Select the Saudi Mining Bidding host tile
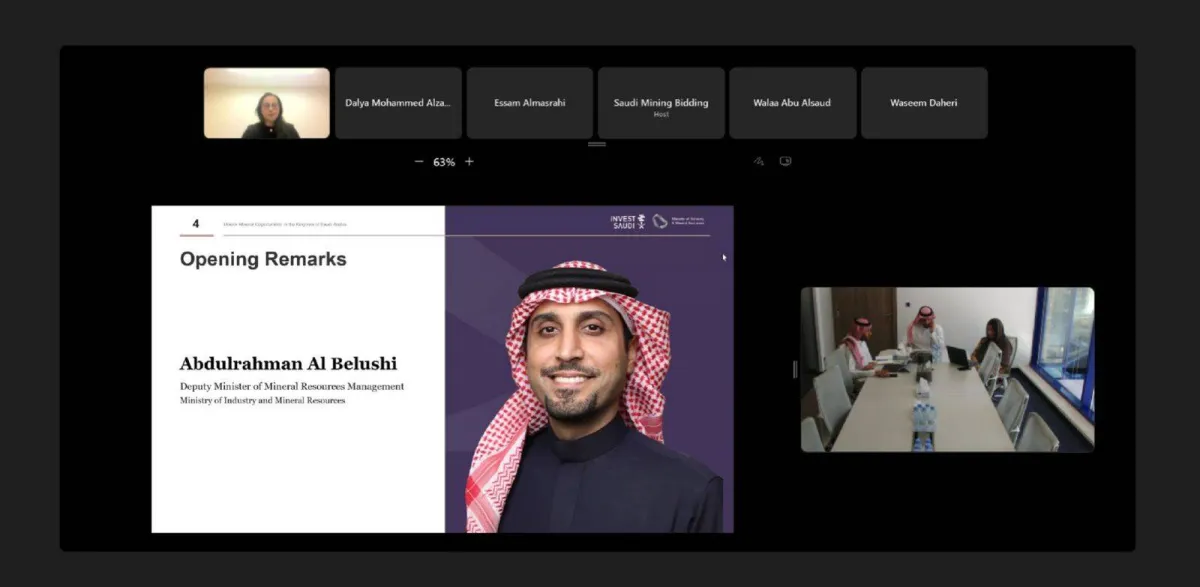Screen dimensions: 1200x587 click(661, 103)
